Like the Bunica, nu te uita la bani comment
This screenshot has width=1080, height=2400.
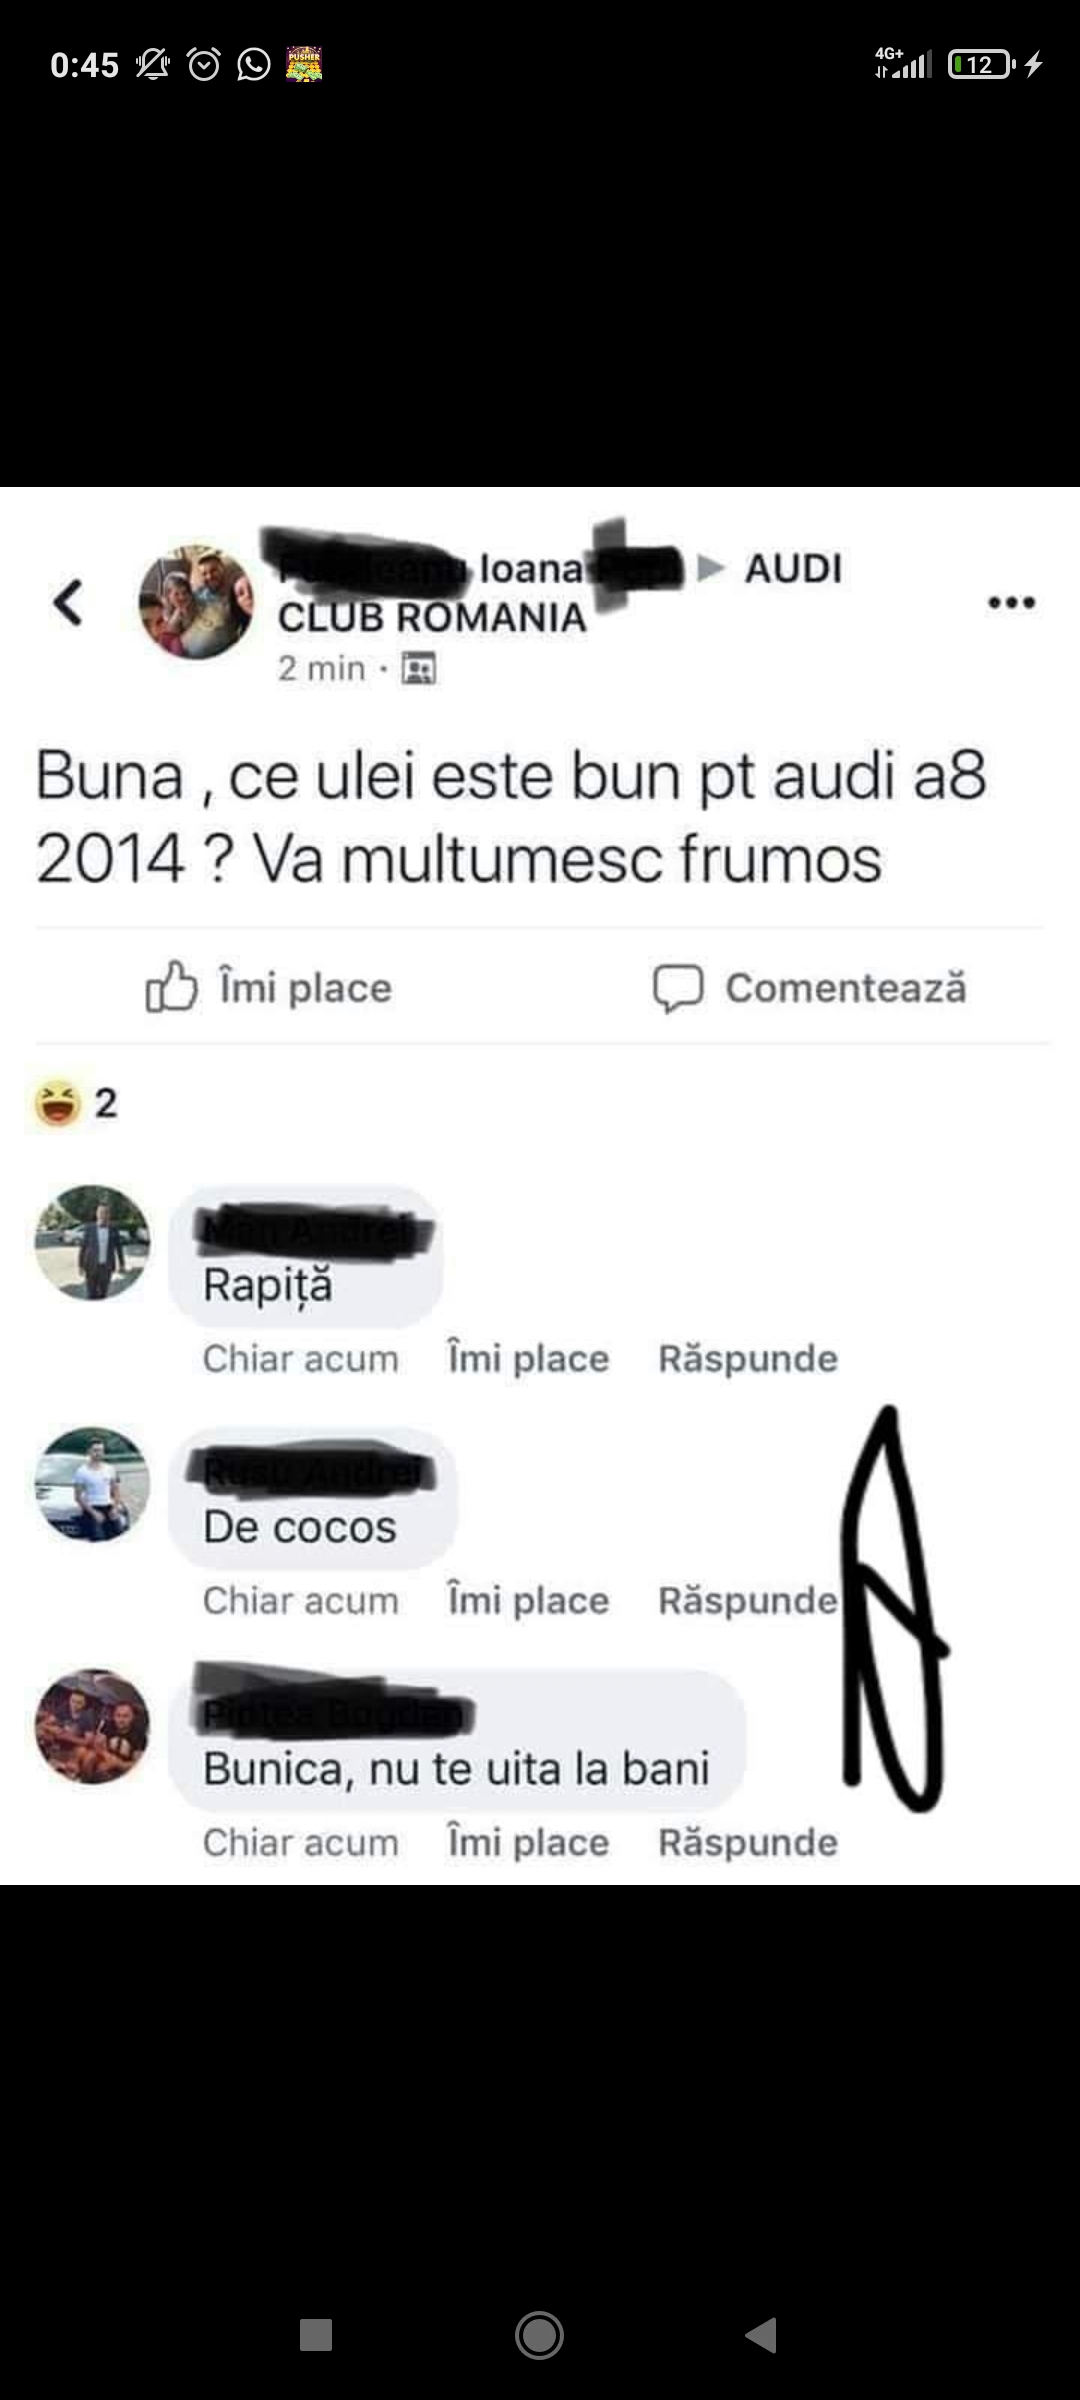(528, 1843)
